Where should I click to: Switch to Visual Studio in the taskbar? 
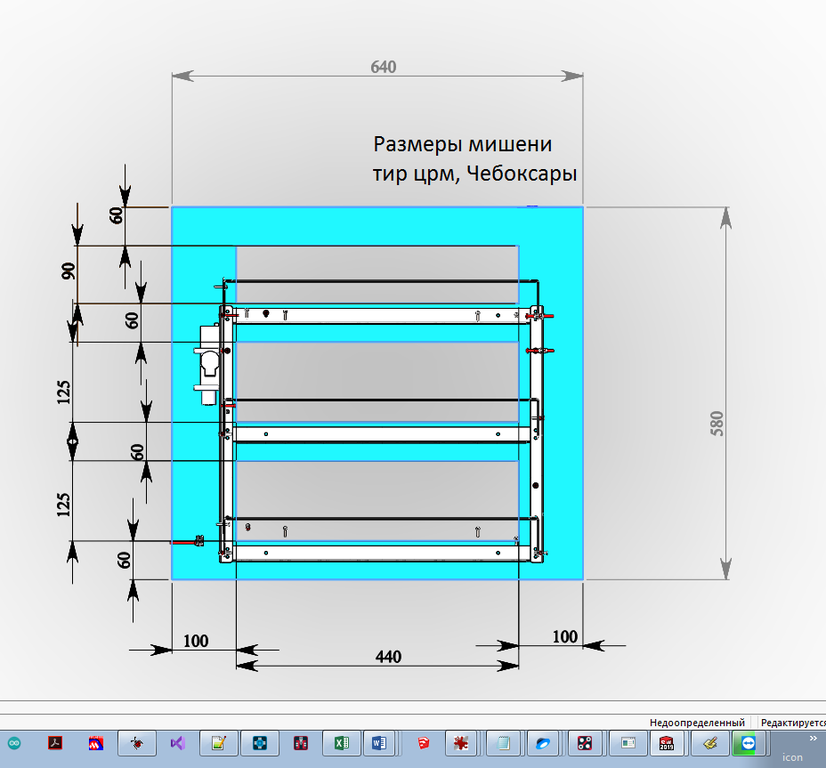177,743
